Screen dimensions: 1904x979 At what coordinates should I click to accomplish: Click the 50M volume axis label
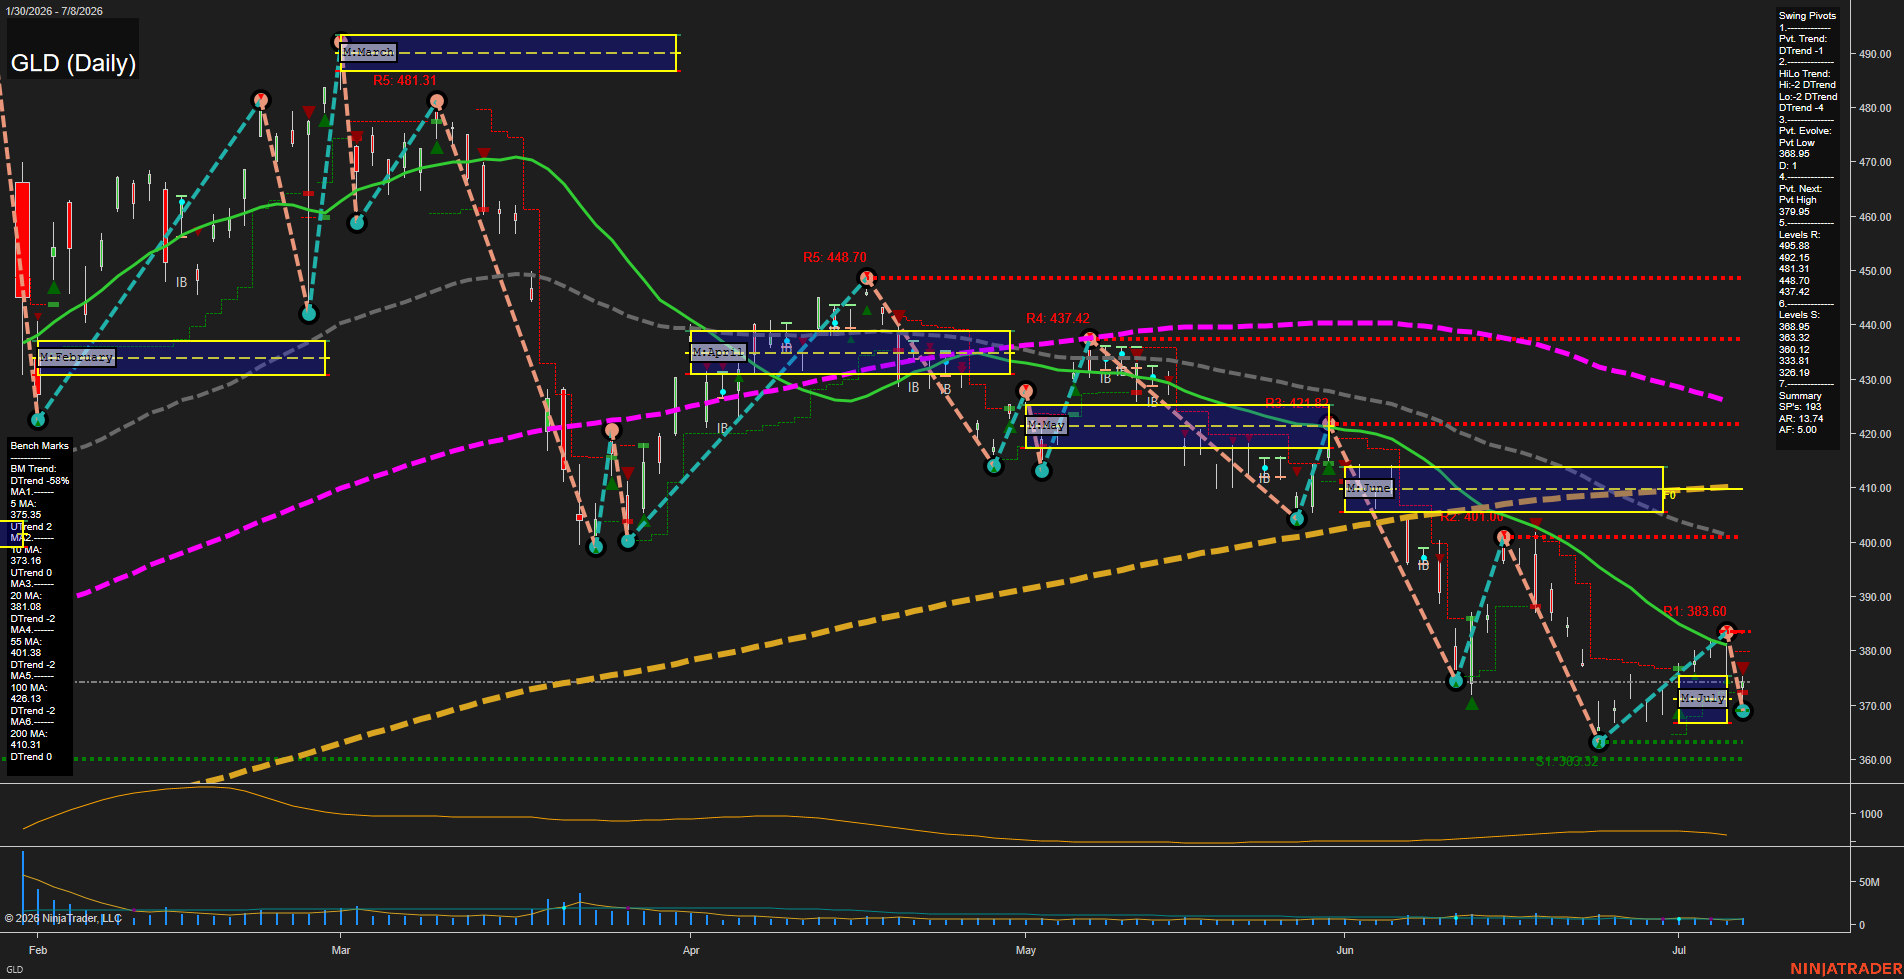tap(1869, 883)
